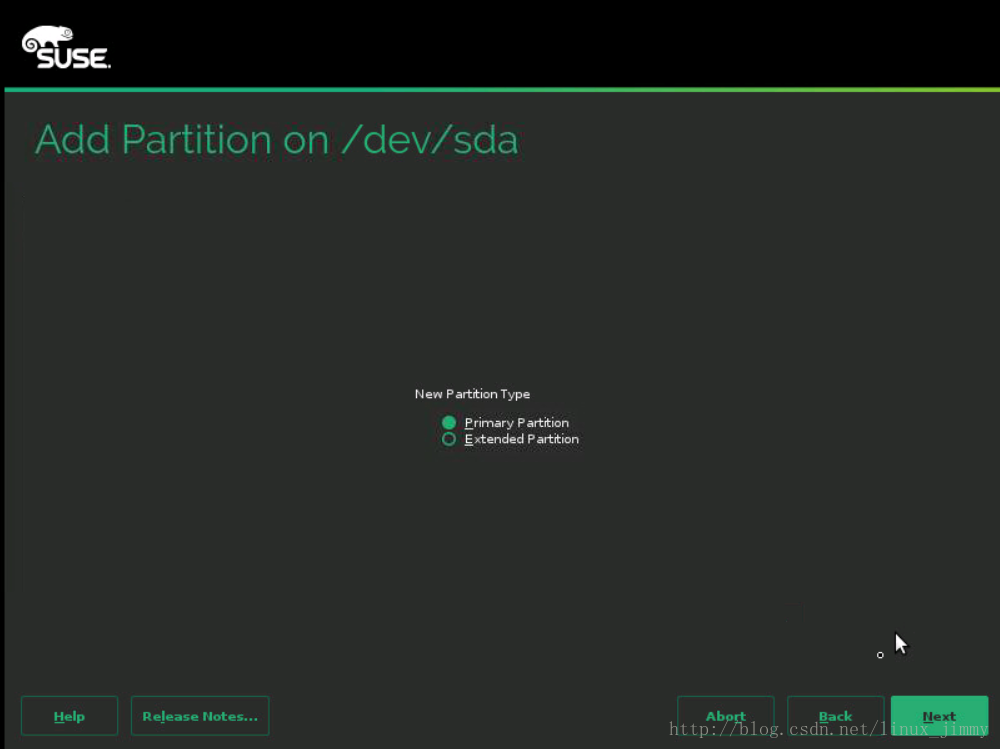Open the Help dialog

[x=70, y=716]
